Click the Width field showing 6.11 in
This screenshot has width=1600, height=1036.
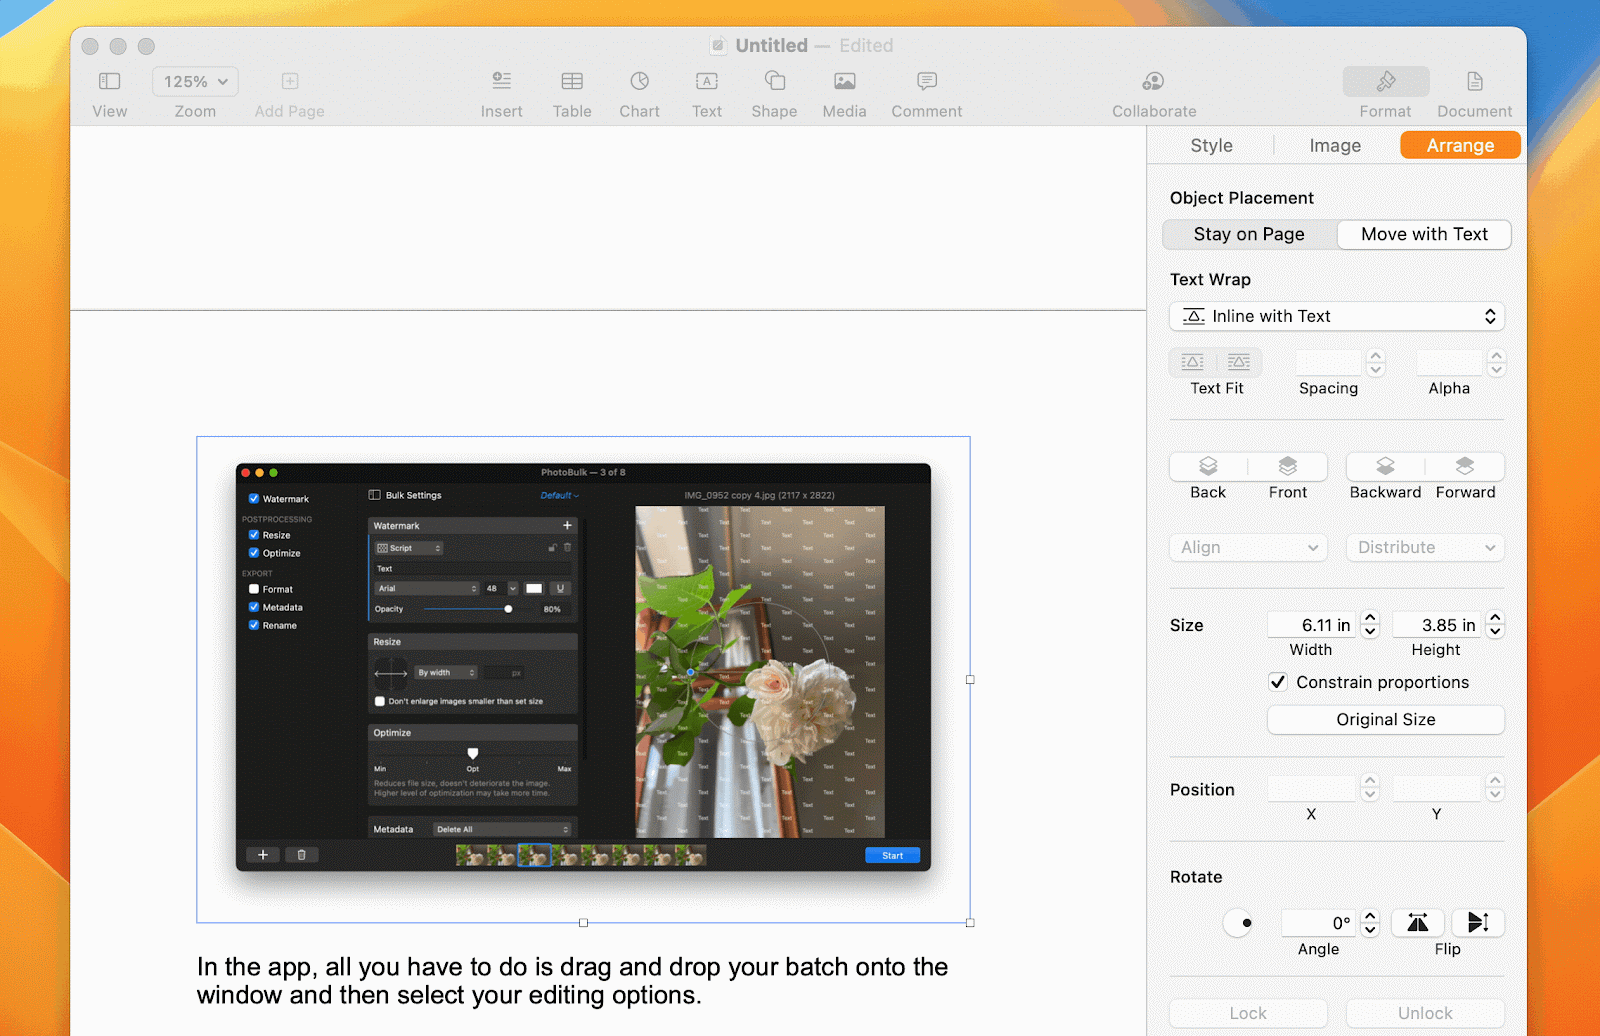1311,625
